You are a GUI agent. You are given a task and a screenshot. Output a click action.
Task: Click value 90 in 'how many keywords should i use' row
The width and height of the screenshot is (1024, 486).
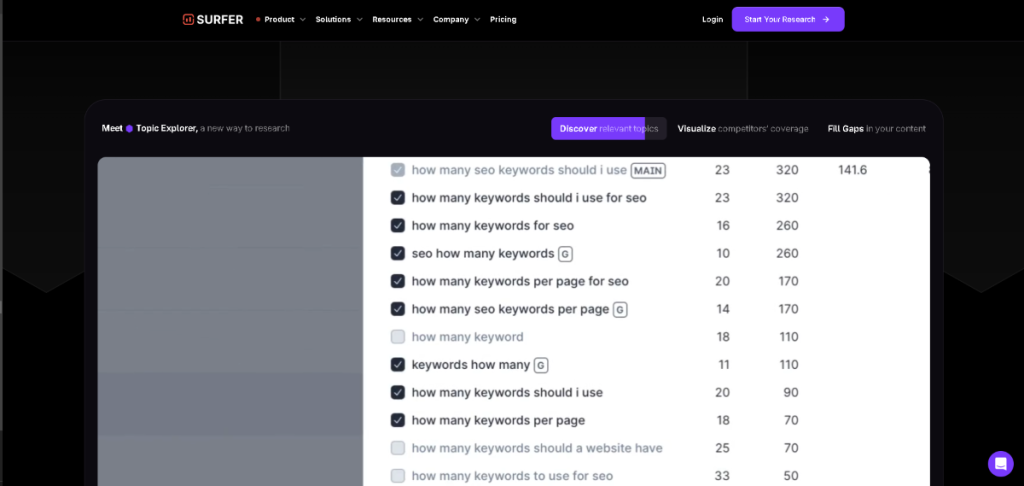tap(791, 393)
